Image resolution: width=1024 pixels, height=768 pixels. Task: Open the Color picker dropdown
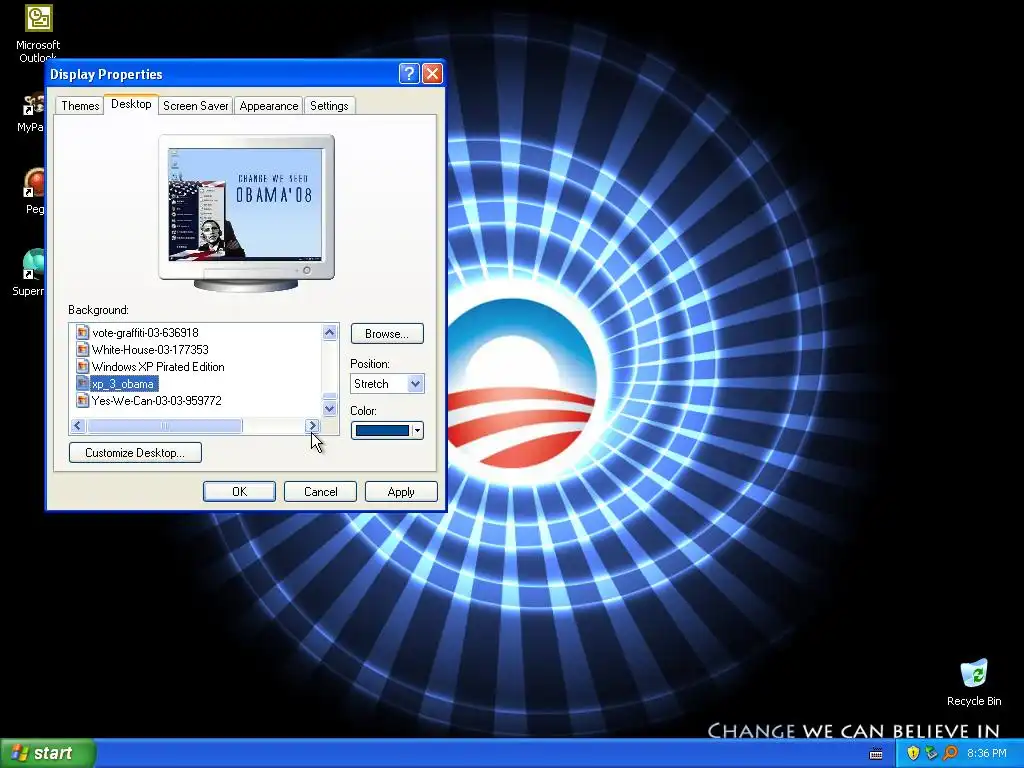click(x=387, y=430)
